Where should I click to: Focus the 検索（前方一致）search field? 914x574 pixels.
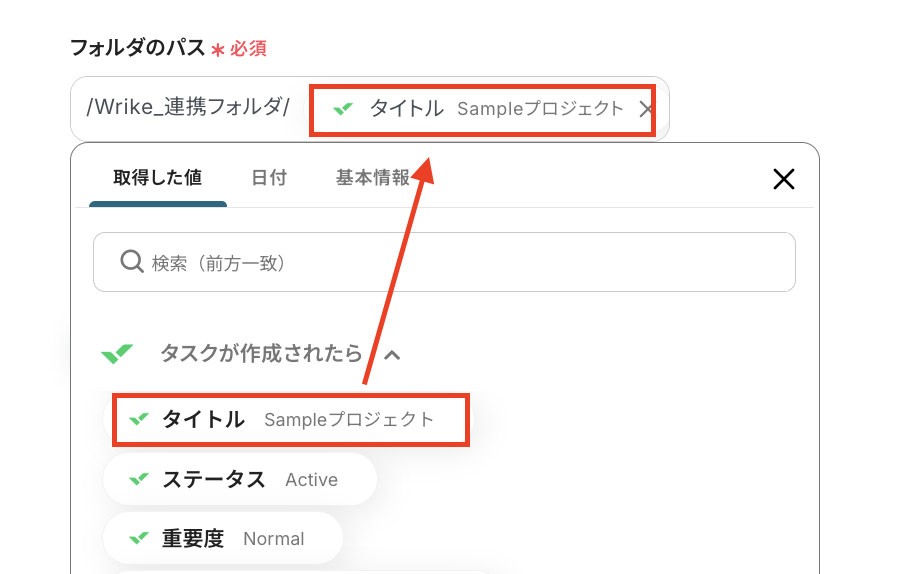click(x=444, y=262)
